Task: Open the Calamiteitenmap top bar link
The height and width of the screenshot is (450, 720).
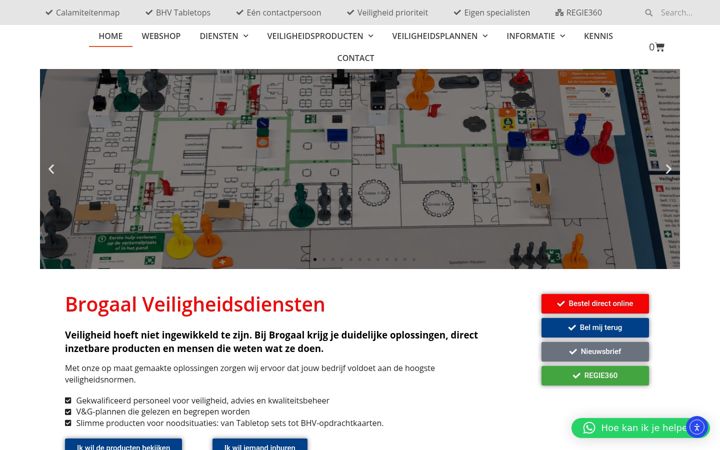Action: [x=87, y=13]
